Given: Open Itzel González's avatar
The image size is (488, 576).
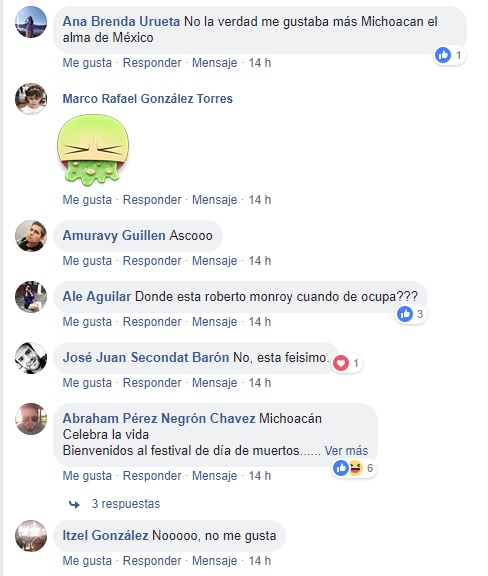Looking at the screenshot, I should (x=31, y=536).
